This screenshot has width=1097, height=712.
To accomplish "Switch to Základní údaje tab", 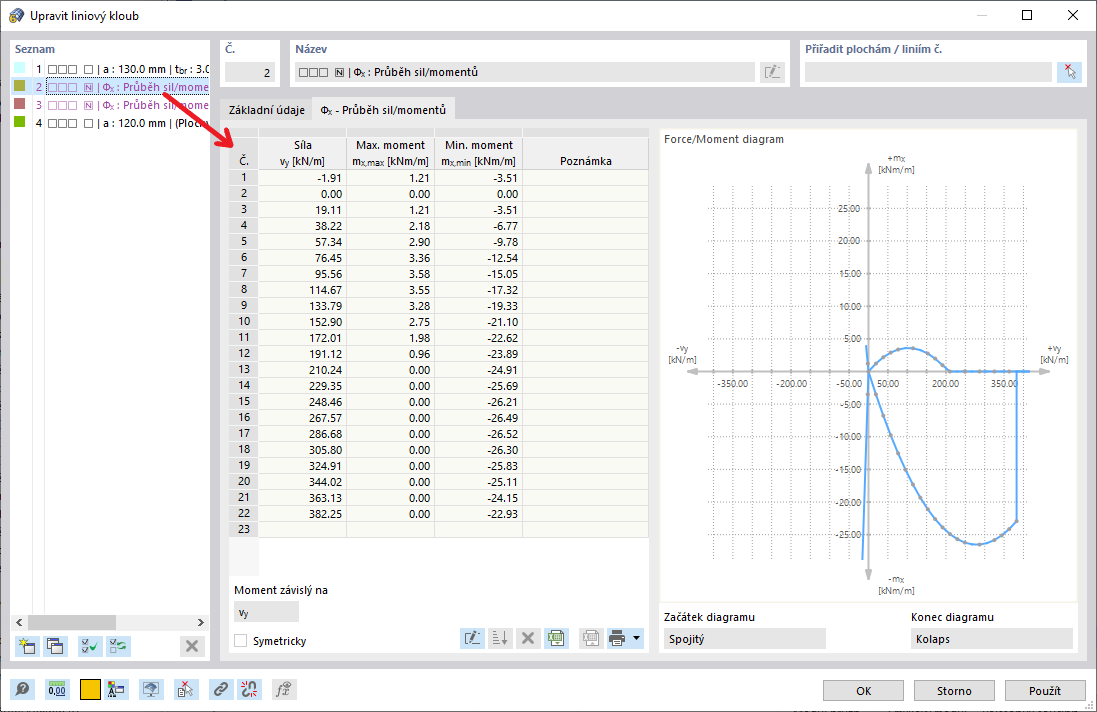I will [x=267, y=110].
